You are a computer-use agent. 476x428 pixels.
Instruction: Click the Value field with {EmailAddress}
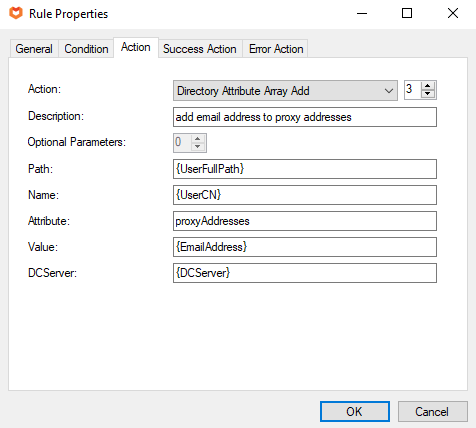305,247
